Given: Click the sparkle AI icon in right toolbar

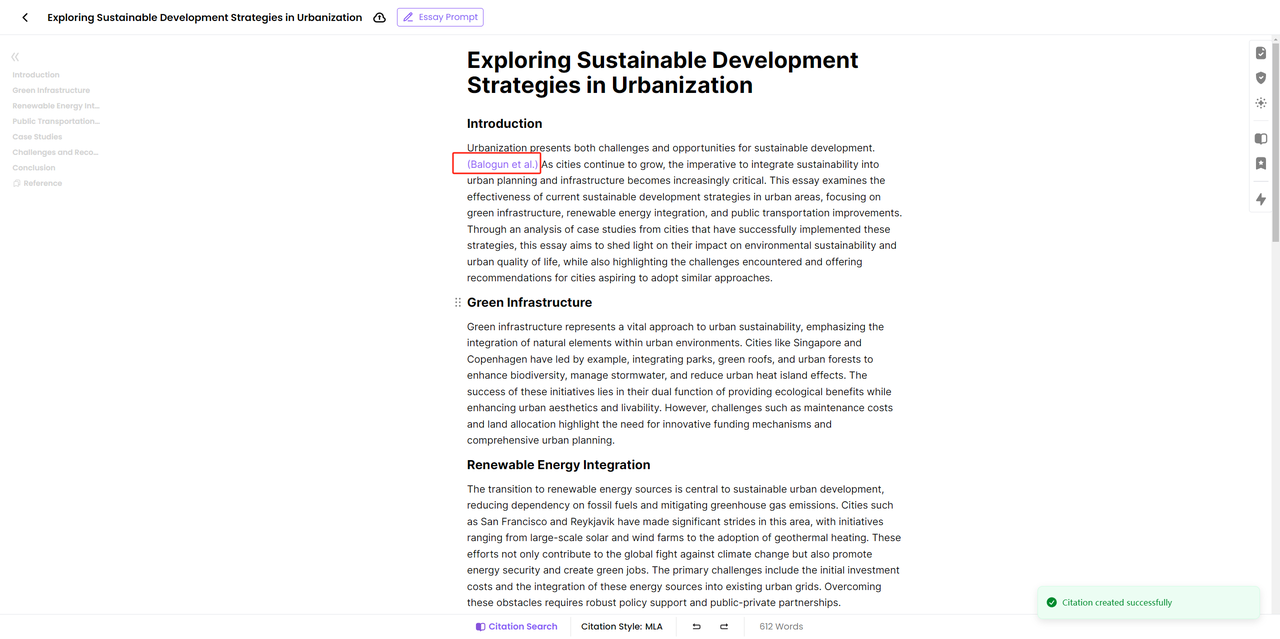Looking at the screenshot, I should click(x=1261, y=103).
